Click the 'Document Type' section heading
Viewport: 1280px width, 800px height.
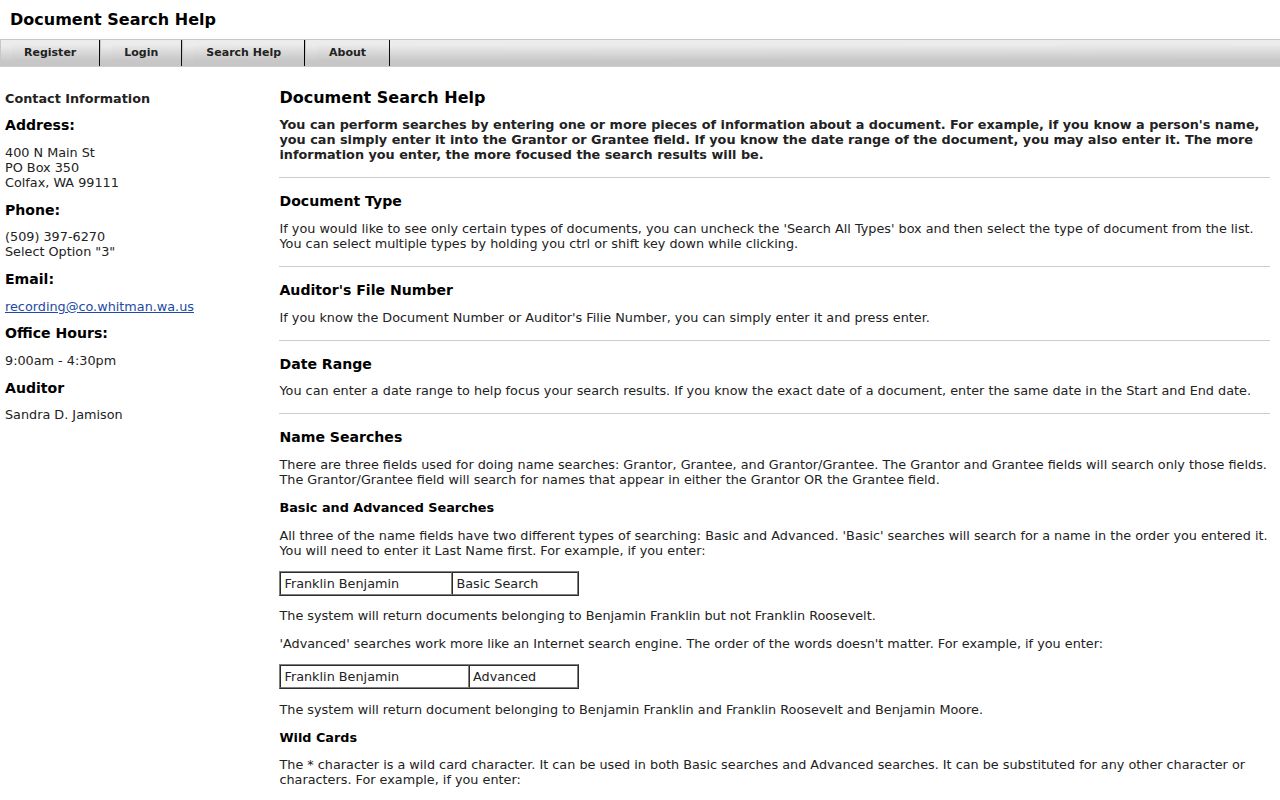click(x=340, y=201)
